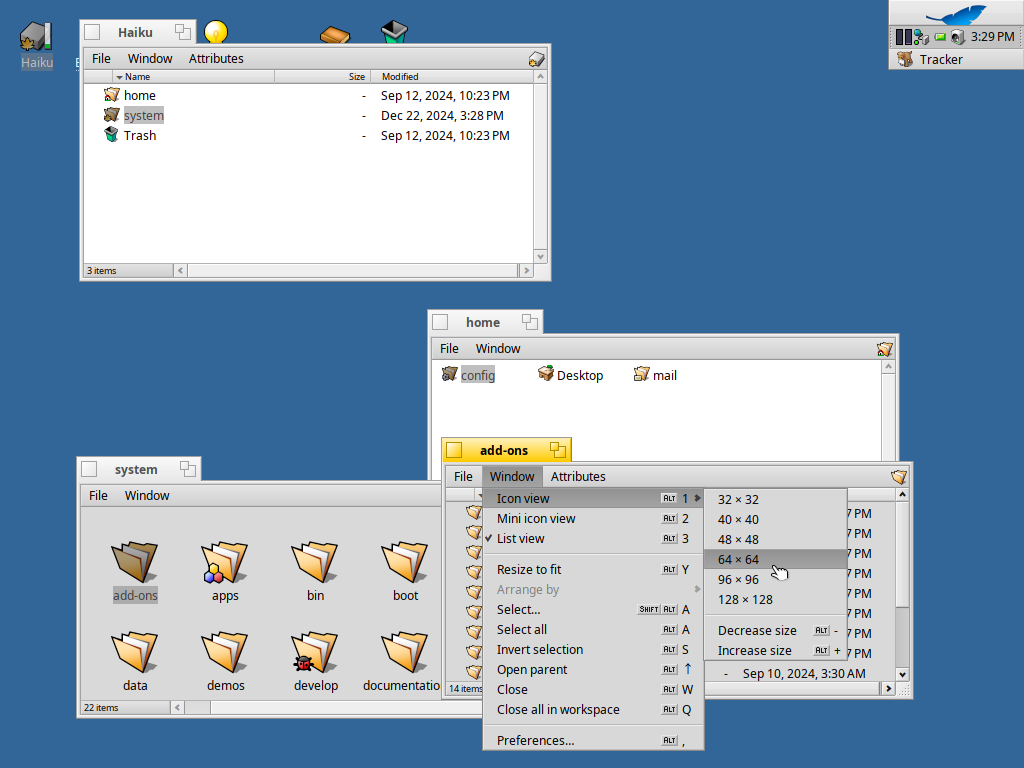Choose 128 × 128 icon size

pyautogui.click(x=775, y=600)
